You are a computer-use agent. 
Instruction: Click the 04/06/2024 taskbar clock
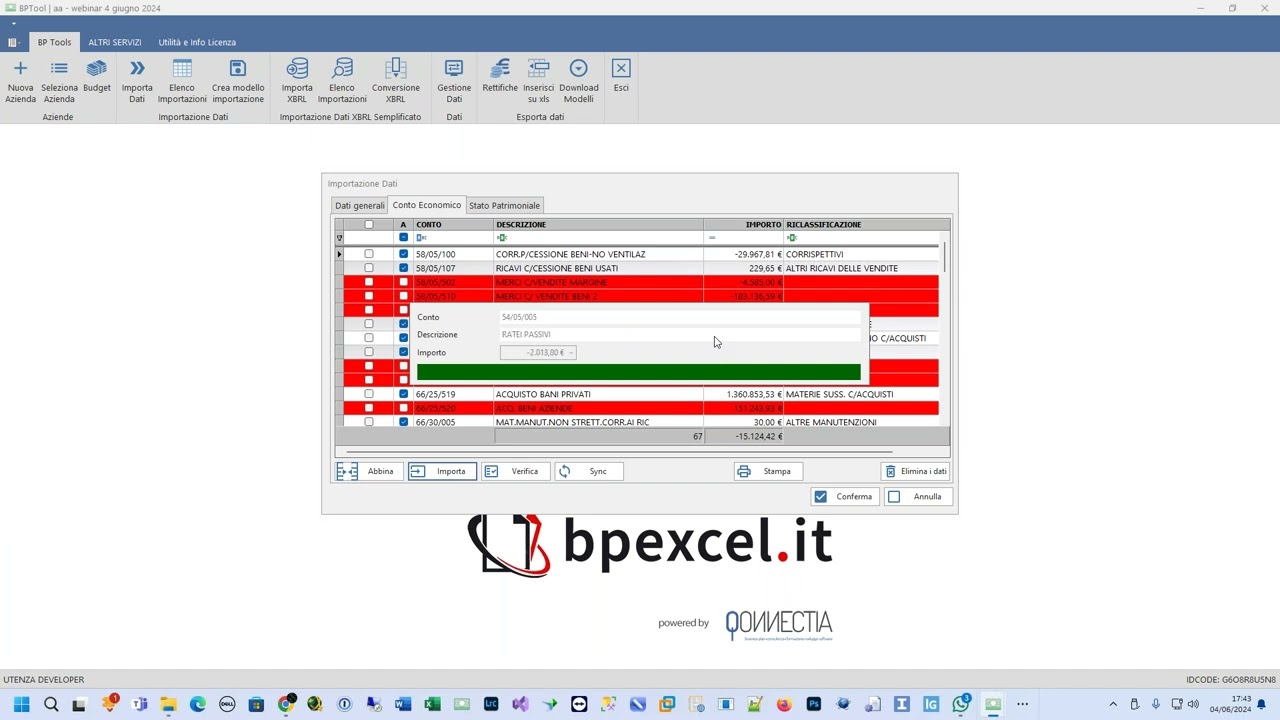(x=1230, y=704)
